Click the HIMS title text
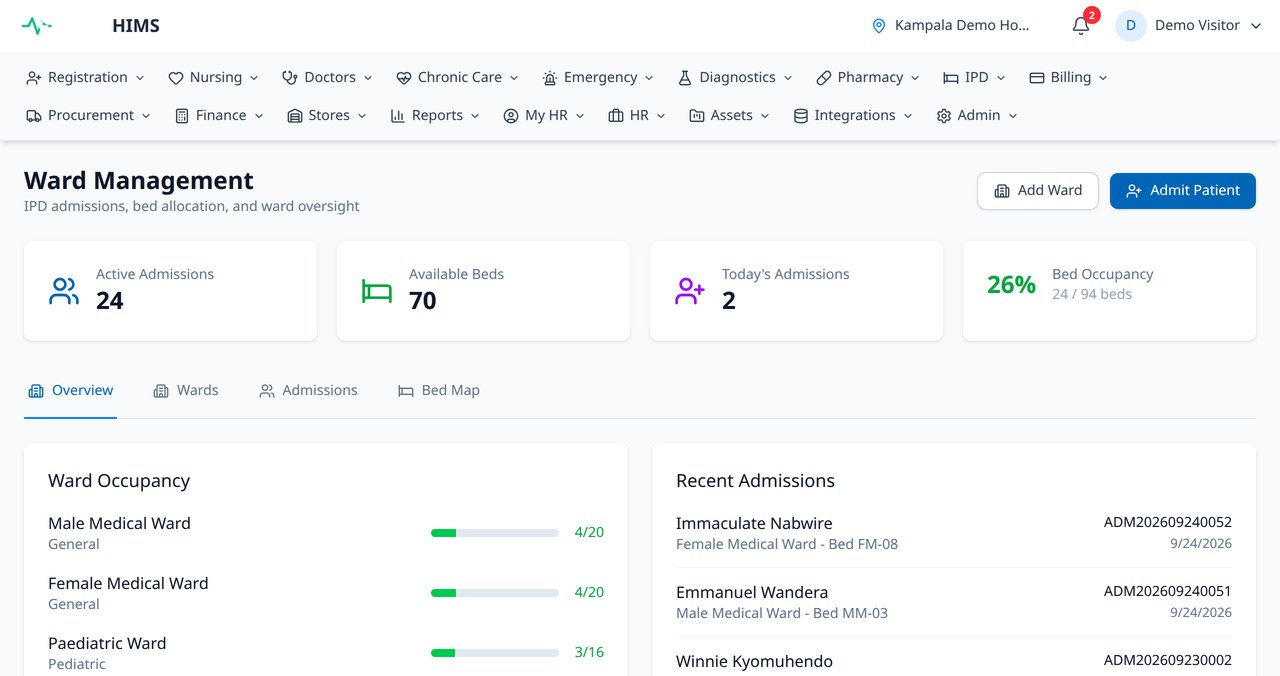 (x=136, y=26)
